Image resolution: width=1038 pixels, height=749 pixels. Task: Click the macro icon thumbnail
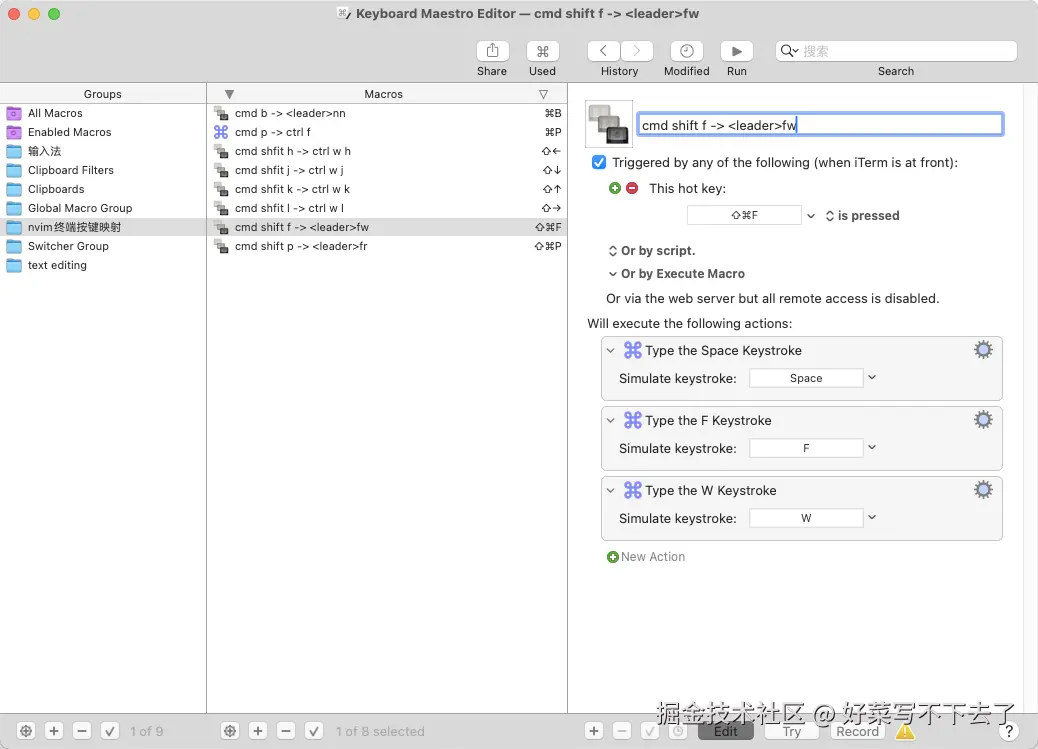point(609,124)
